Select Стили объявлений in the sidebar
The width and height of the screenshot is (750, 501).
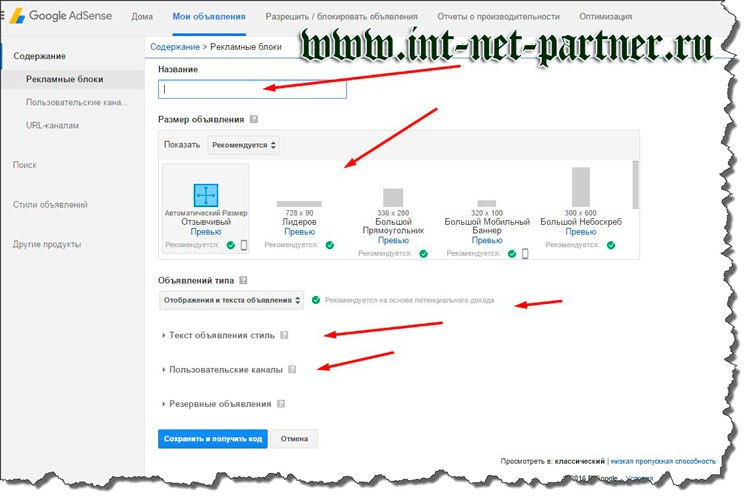[x=50, y=204]
